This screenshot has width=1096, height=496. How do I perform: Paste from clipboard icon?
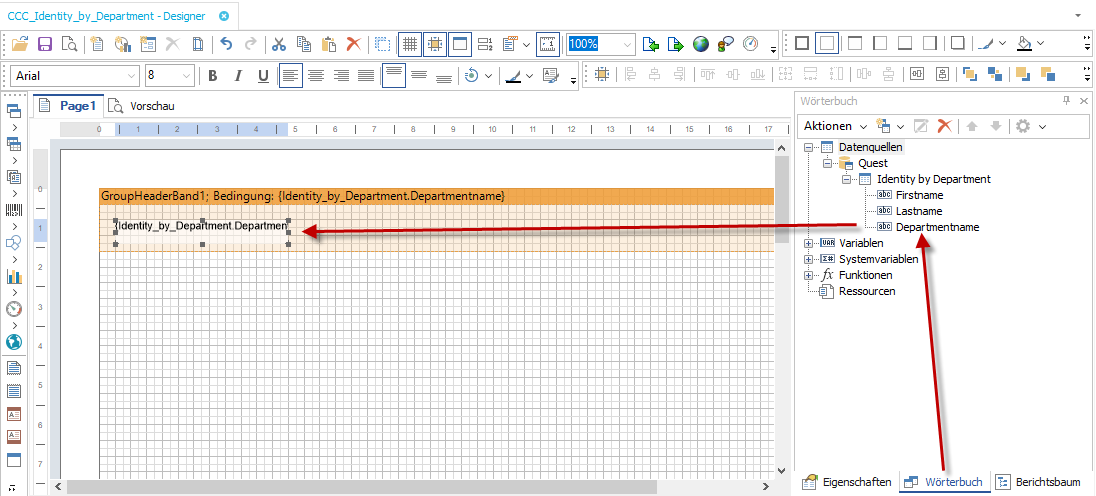(329, 44)
